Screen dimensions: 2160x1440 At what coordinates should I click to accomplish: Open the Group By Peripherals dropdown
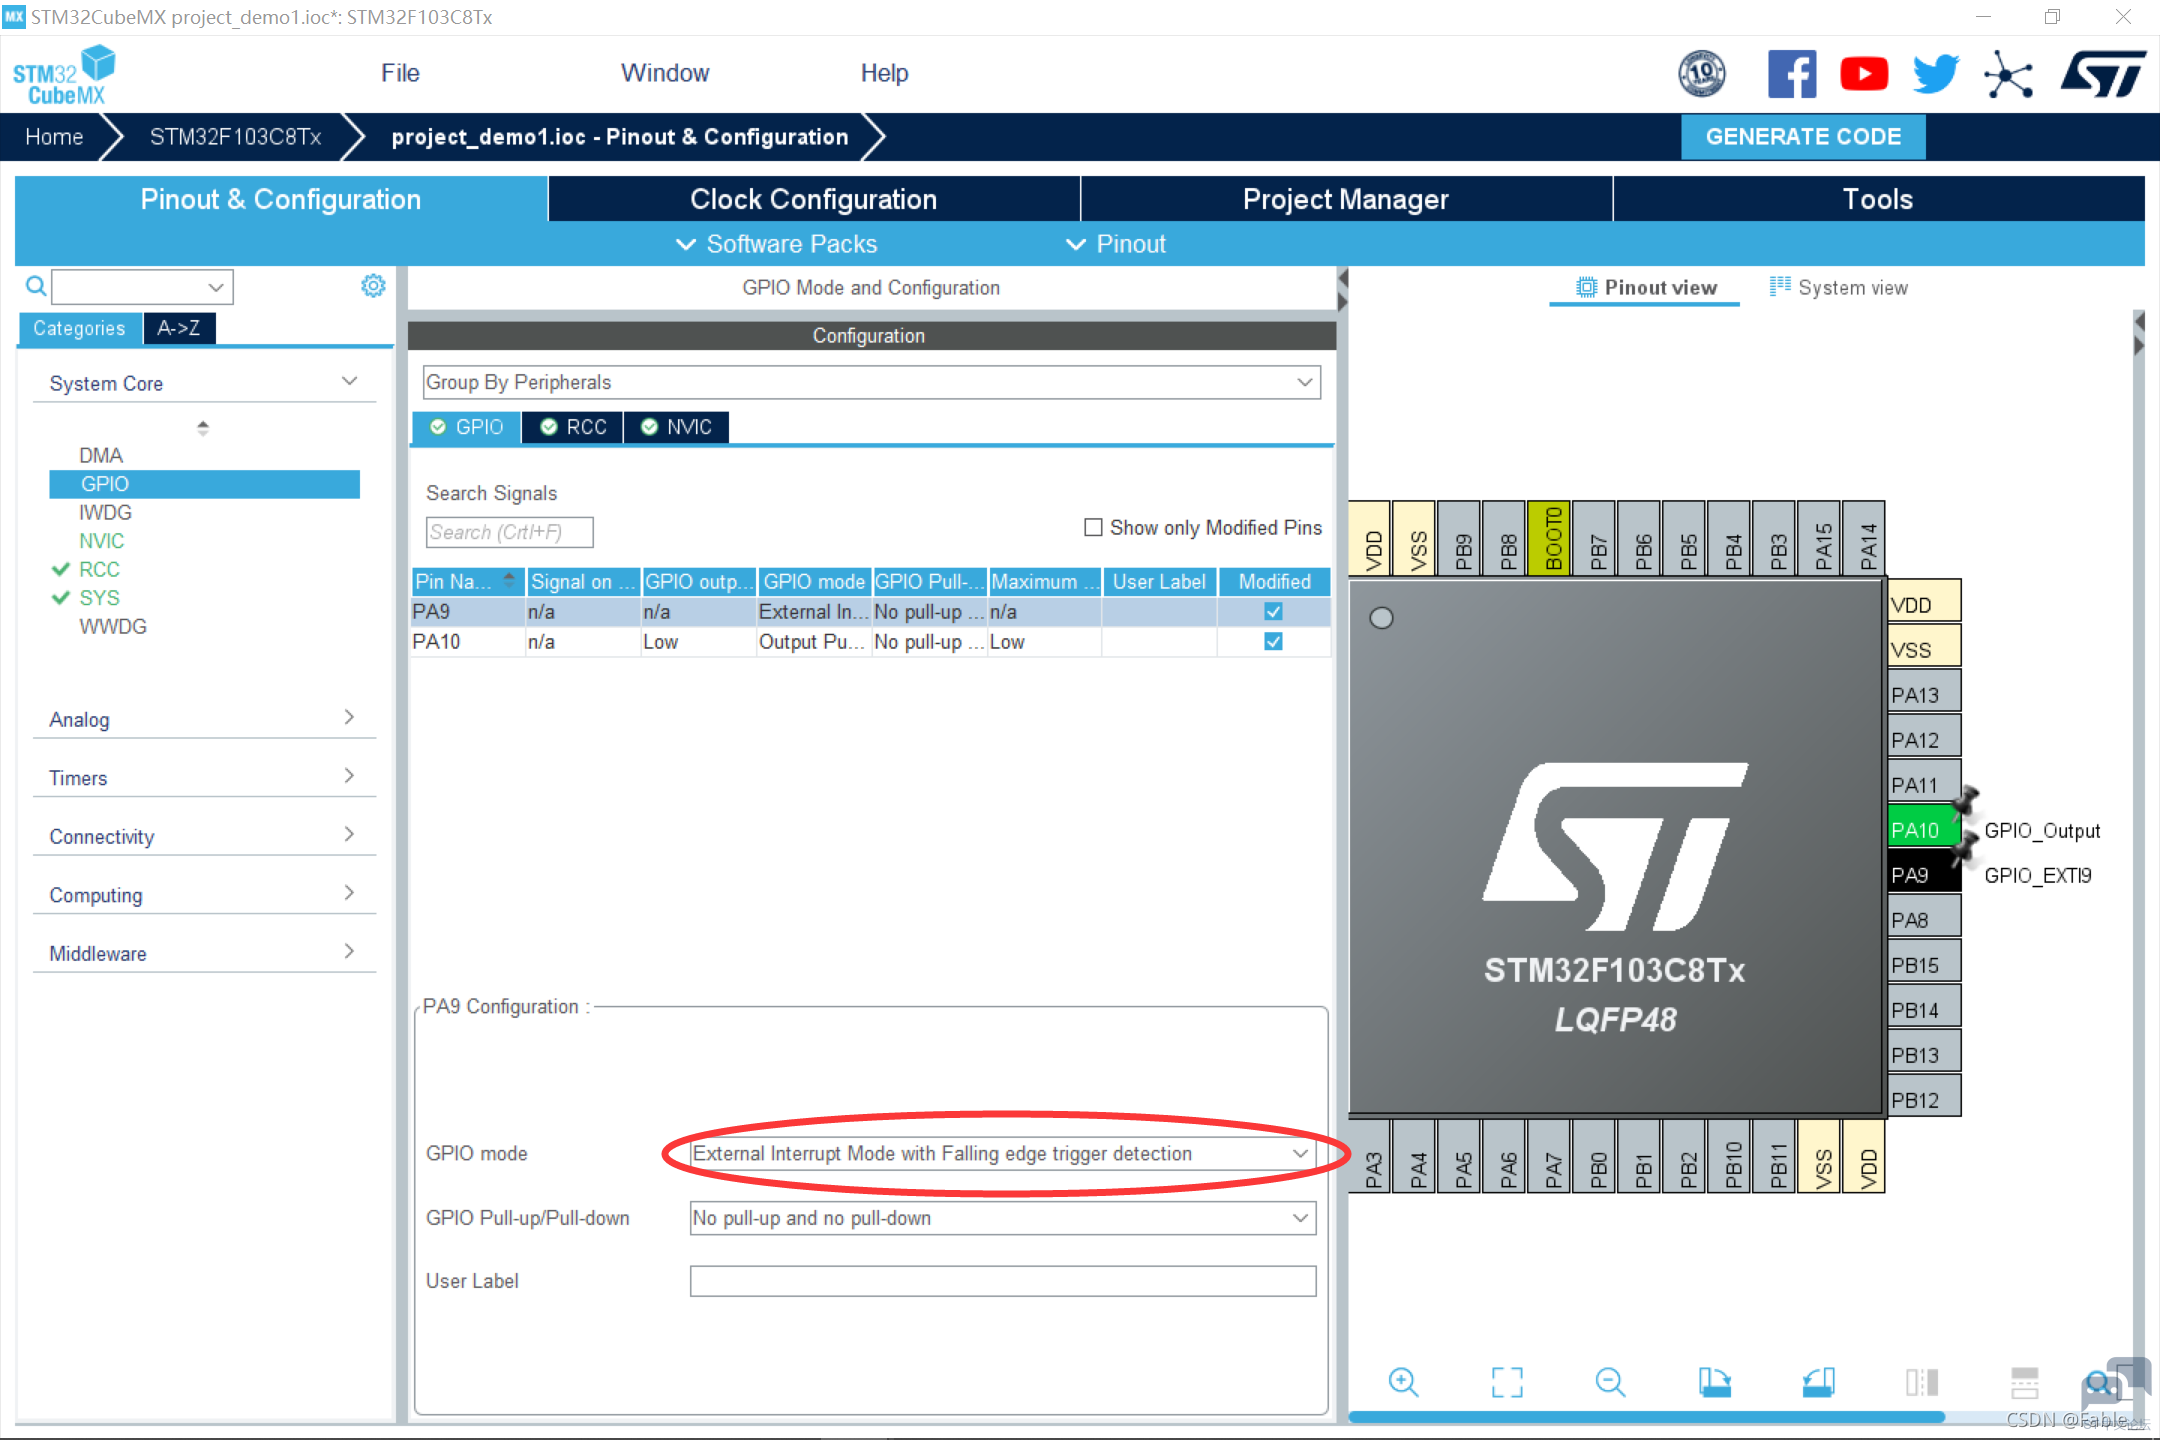[871, 382]
